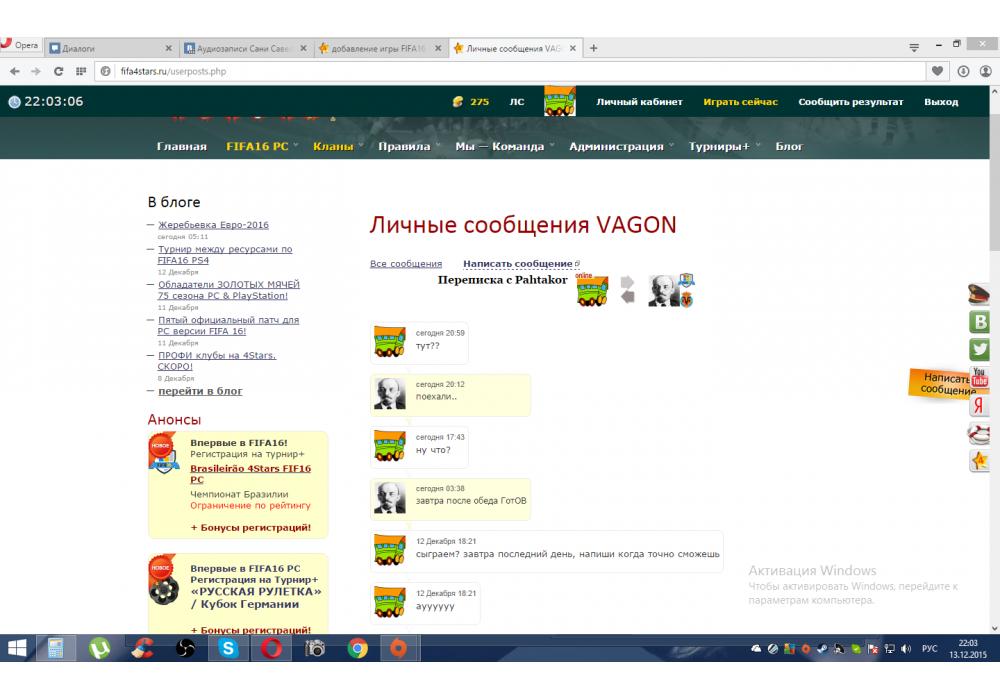Open the Главная menu item
This screenshot has height=700, width=1000.
click(181, 146)
